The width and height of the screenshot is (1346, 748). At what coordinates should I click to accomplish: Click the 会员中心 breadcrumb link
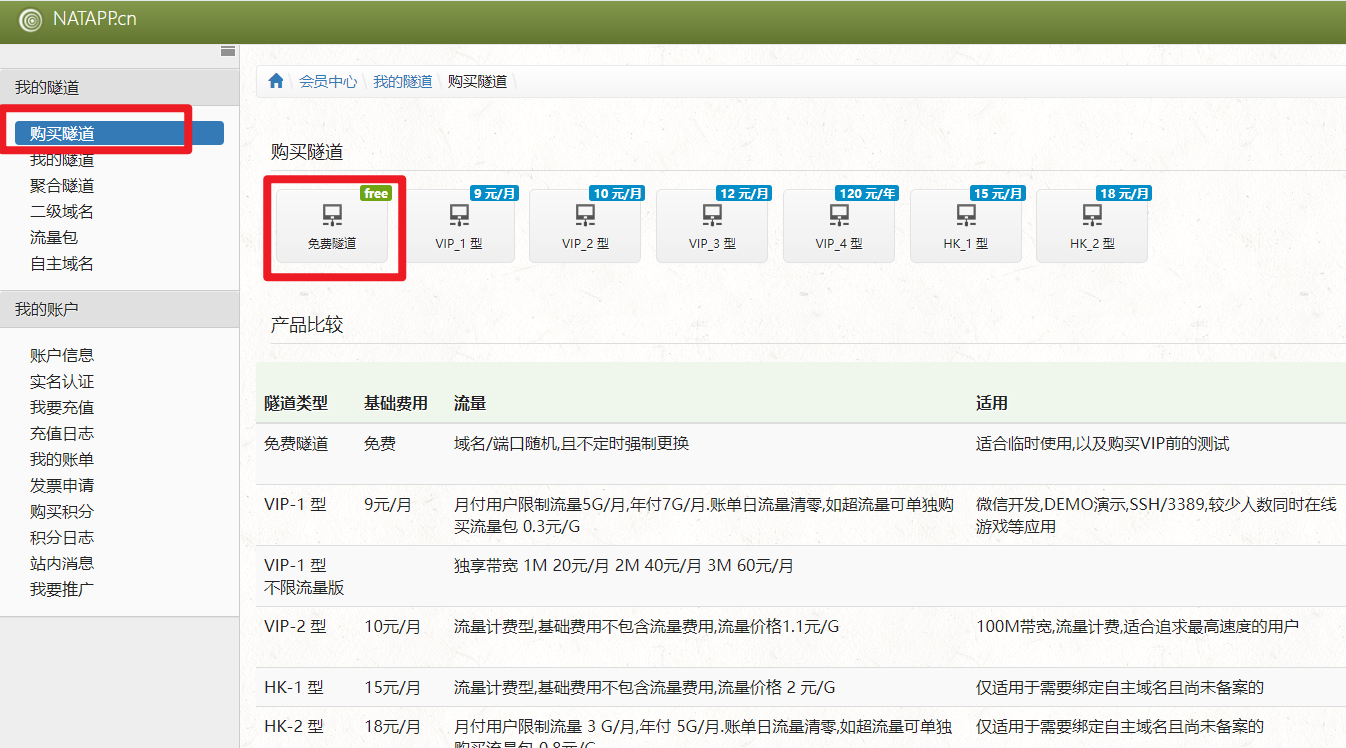tap(328, 82)
